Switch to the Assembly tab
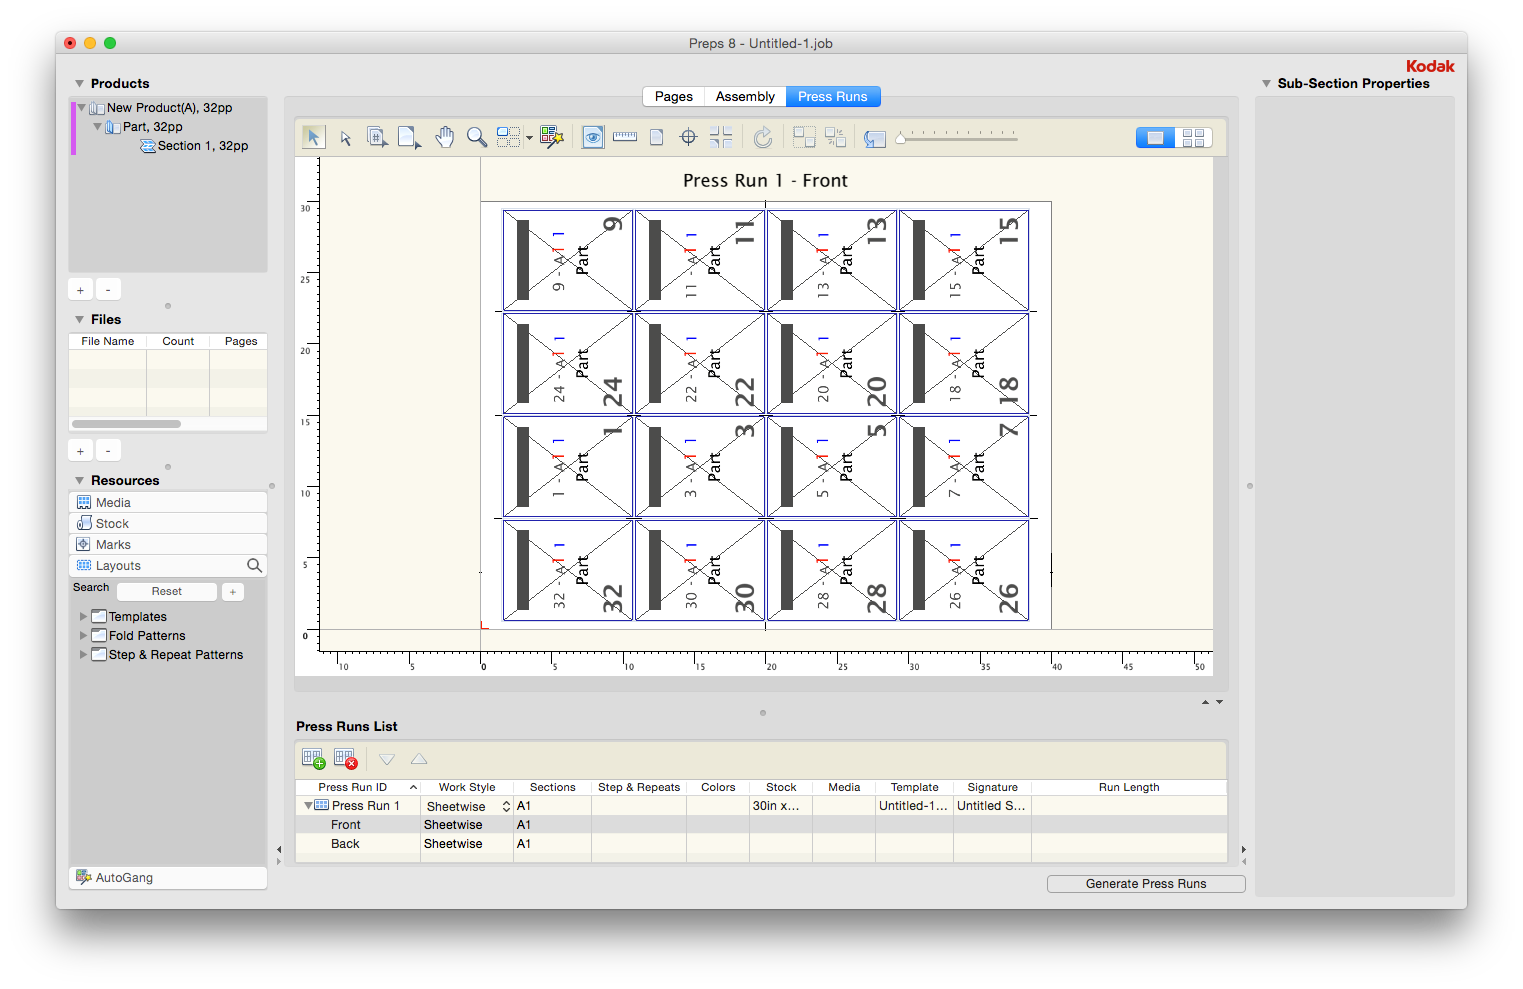This screenshot has width=1523, height=989. (745, 97)
